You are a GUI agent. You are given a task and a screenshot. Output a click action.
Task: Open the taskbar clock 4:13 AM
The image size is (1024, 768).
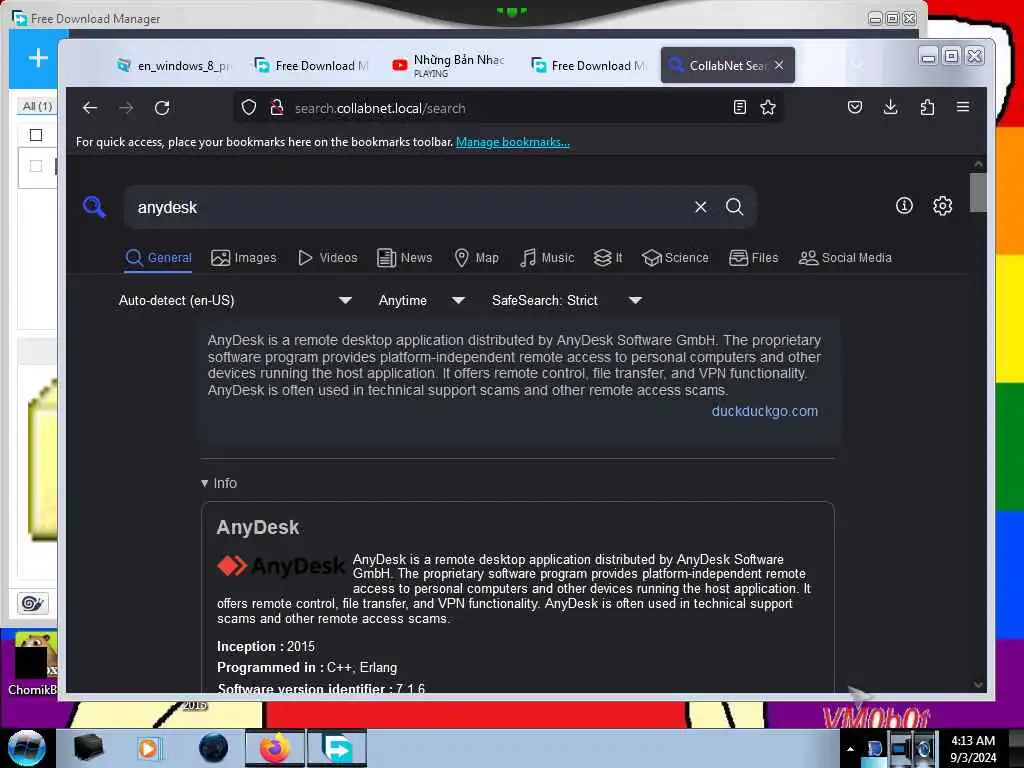point(973,749)
